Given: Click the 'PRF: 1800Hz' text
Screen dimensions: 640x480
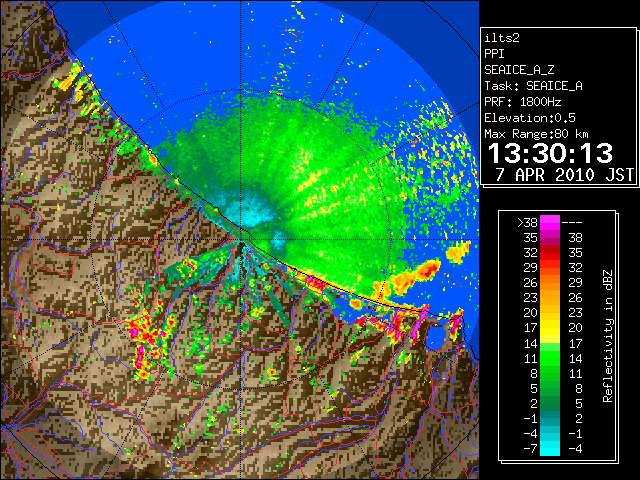Looking at the screenshot, I should coord(522,102).
